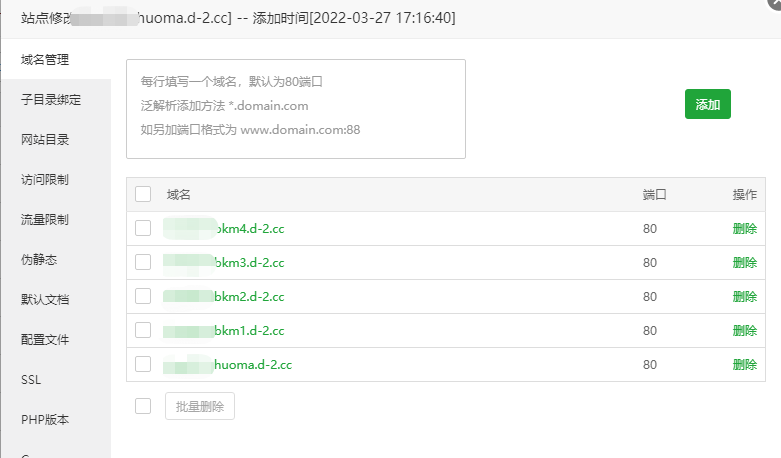Go to the 伪静态 settings tab
The height and width of the screenshot is (458, 781).
click(x=39, y=260)
